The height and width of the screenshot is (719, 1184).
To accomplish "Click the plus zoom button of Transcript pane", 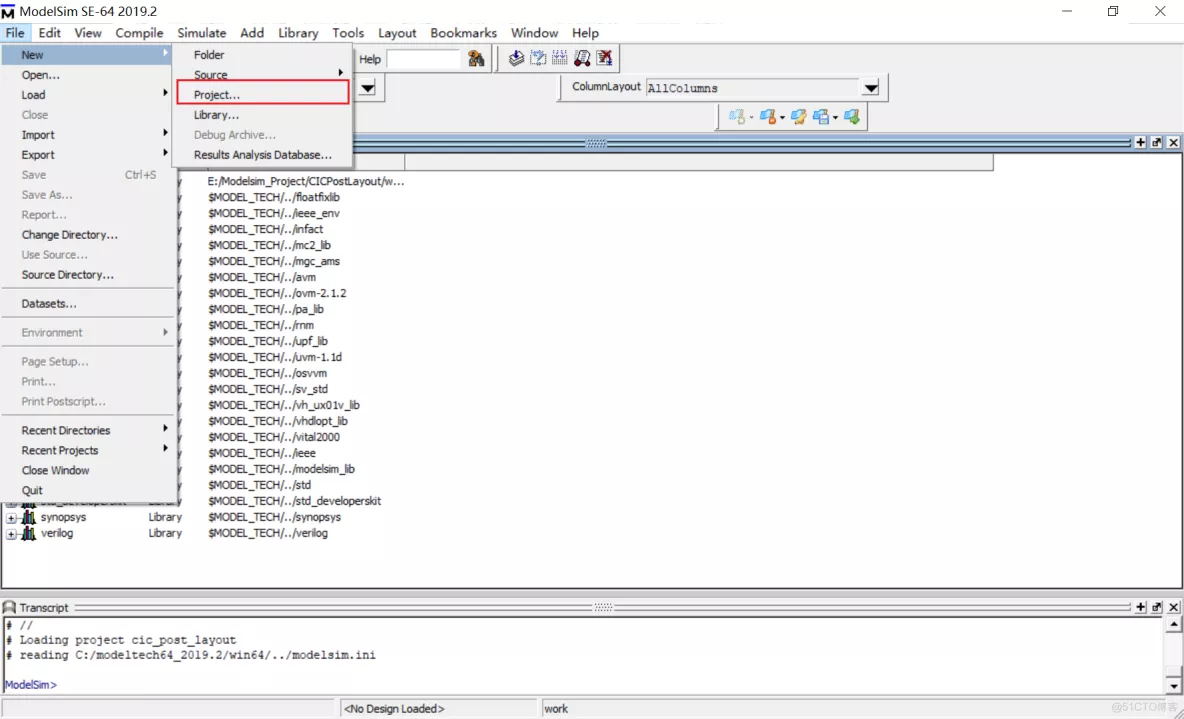I will (1140, 607).
